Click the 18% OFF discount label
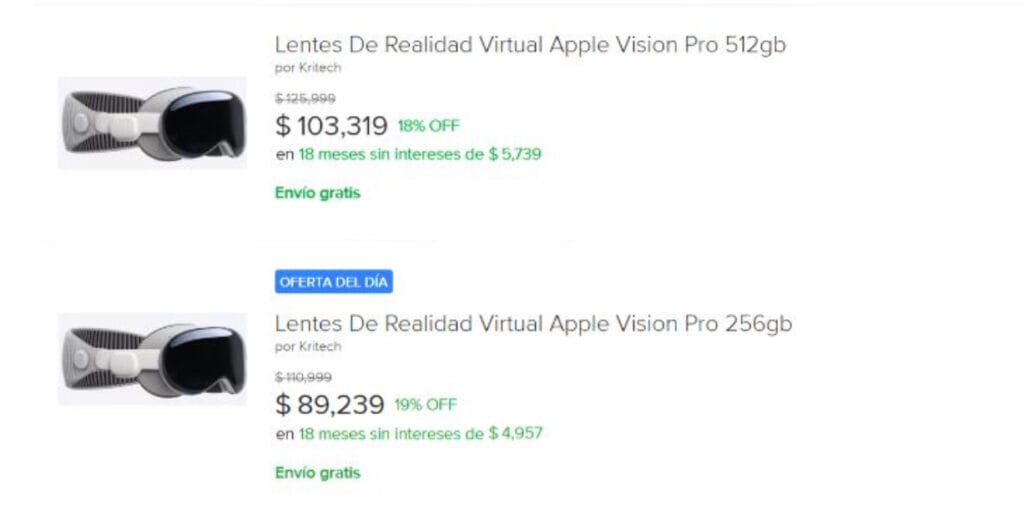Viewport: 1024px width, 510px height. pyautogui.click(x=428, y=126)
